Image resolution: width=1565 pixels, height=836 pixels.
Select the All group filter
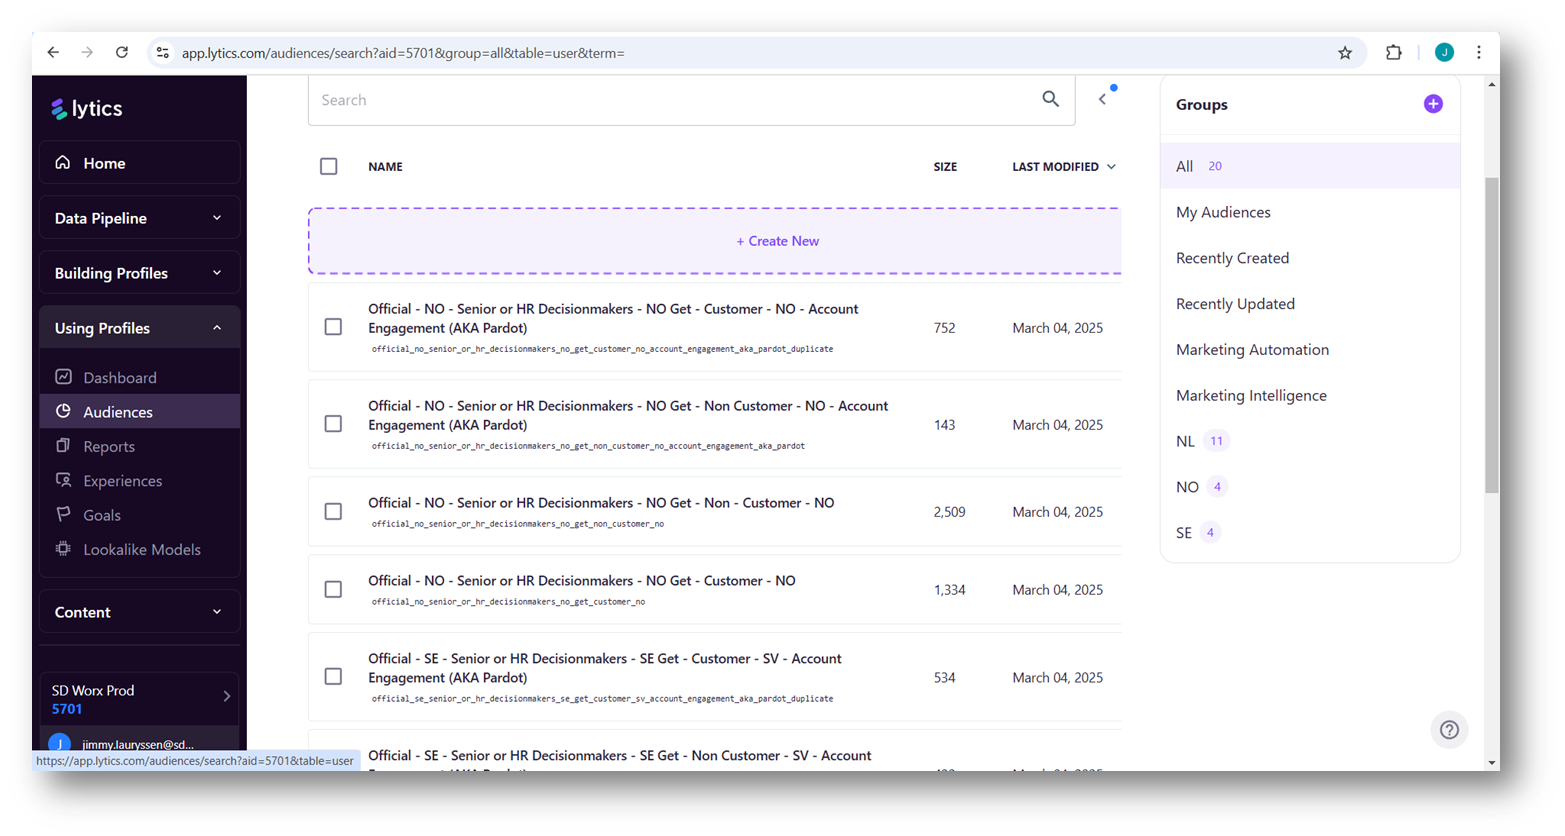(1310, 166)
